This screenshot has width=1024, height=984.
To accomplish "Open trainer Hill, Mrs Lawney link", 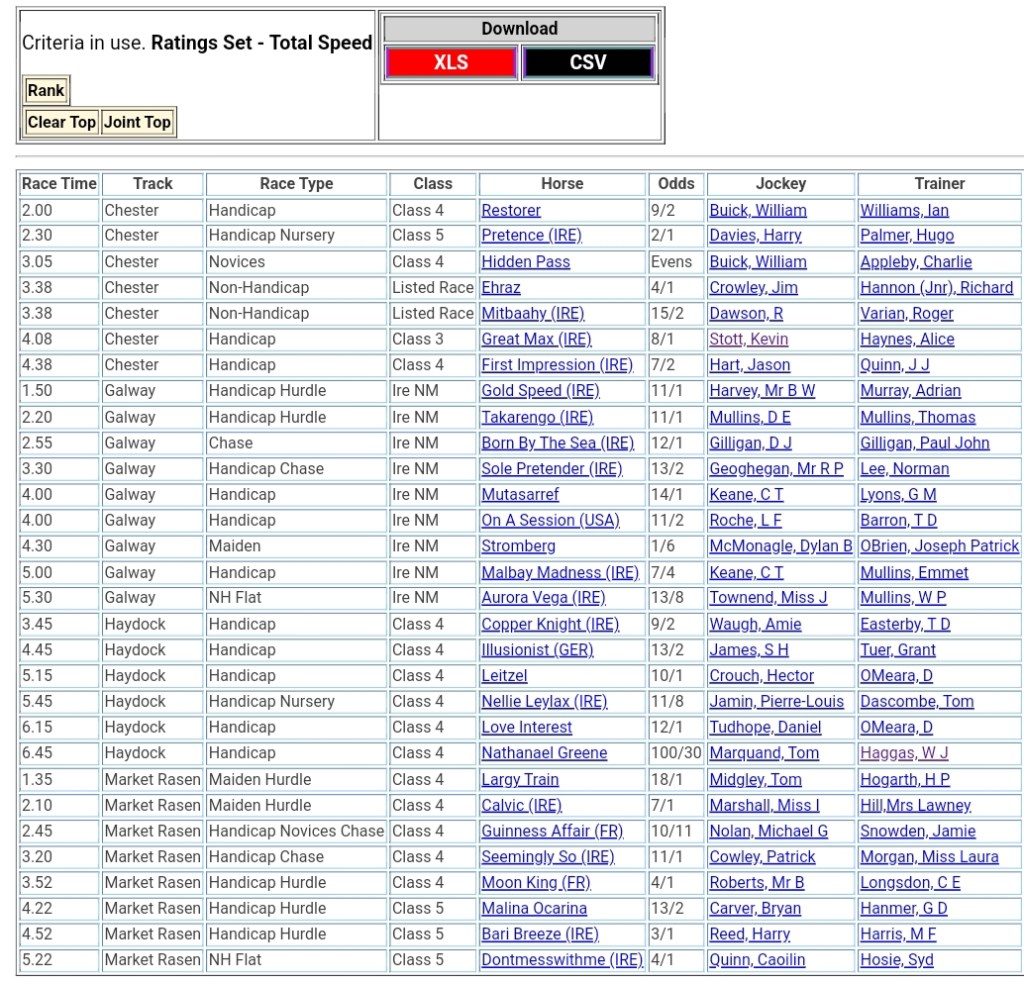I will tap(915, 805).
